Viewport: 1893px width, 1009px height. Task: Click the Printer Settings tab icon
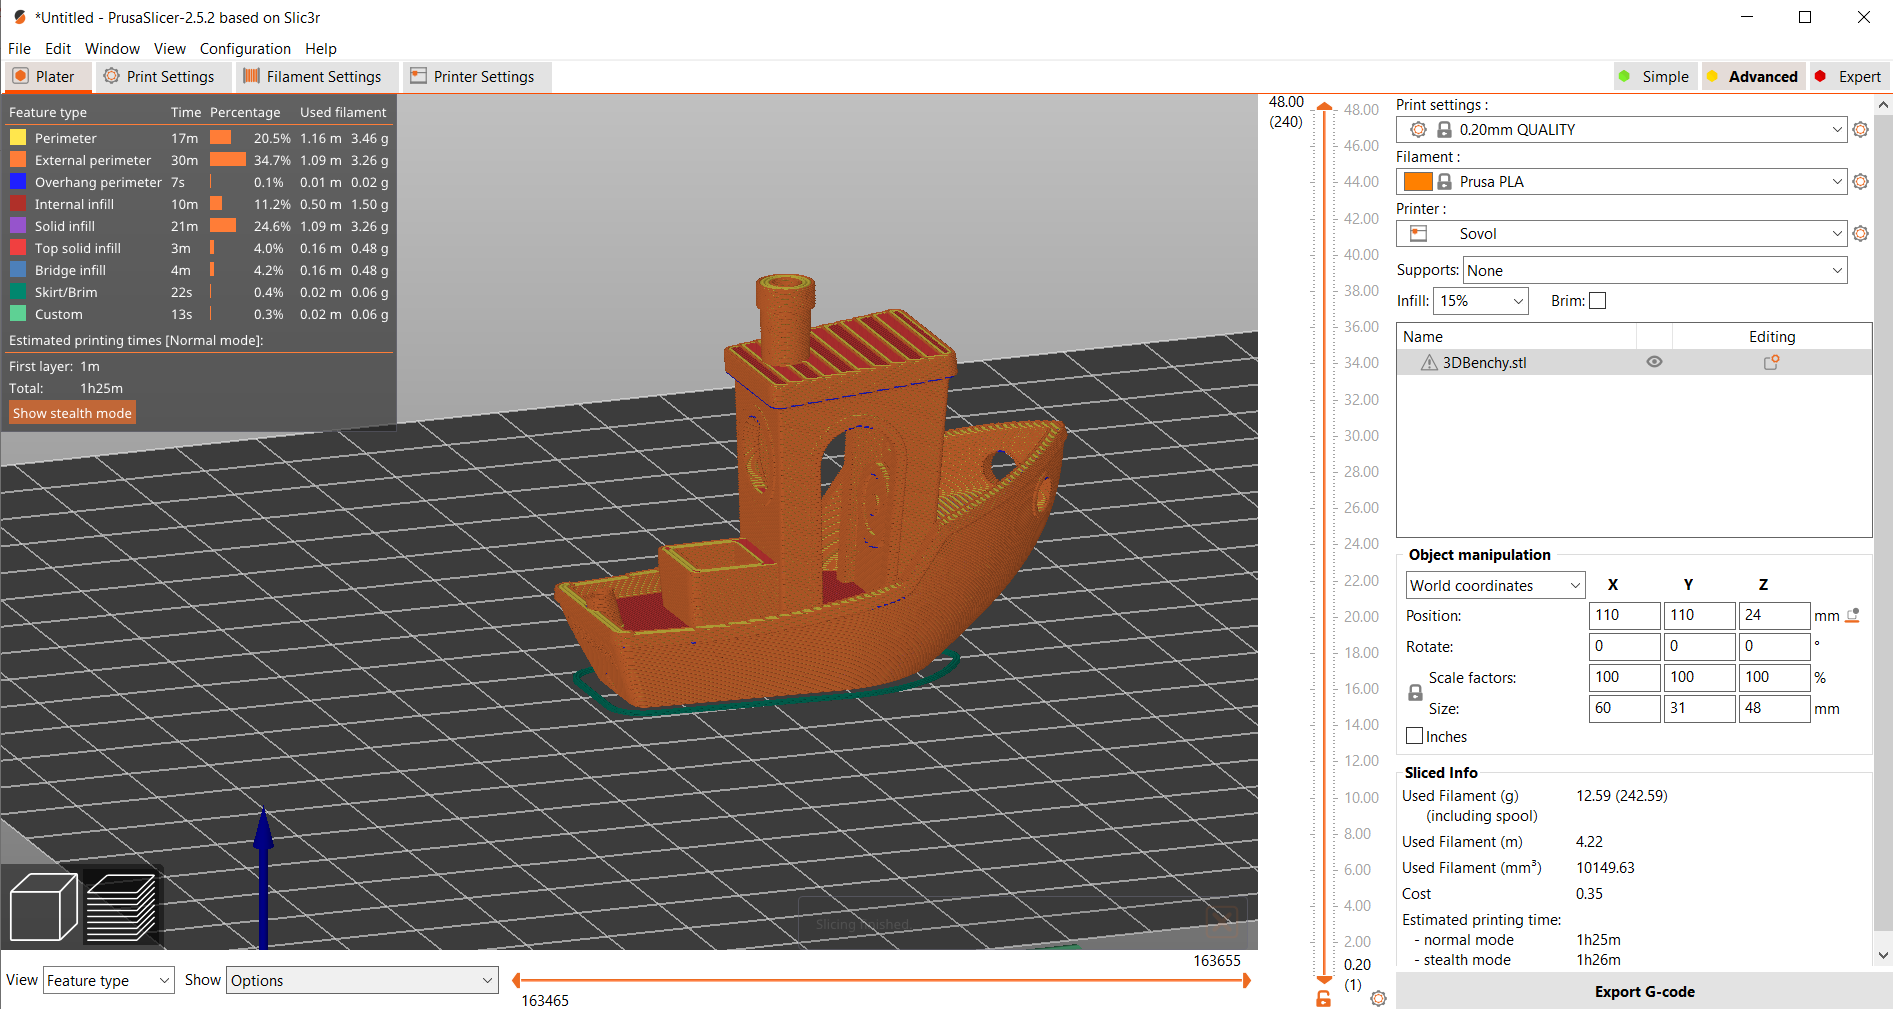418,76
